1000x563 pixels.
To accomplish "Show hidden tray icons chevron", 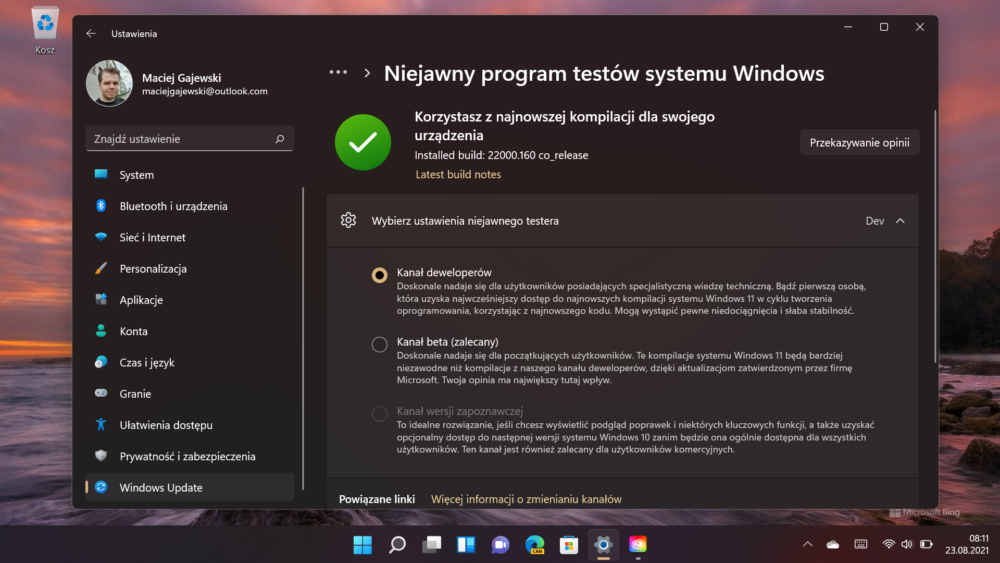I will (x=807, y=544).
